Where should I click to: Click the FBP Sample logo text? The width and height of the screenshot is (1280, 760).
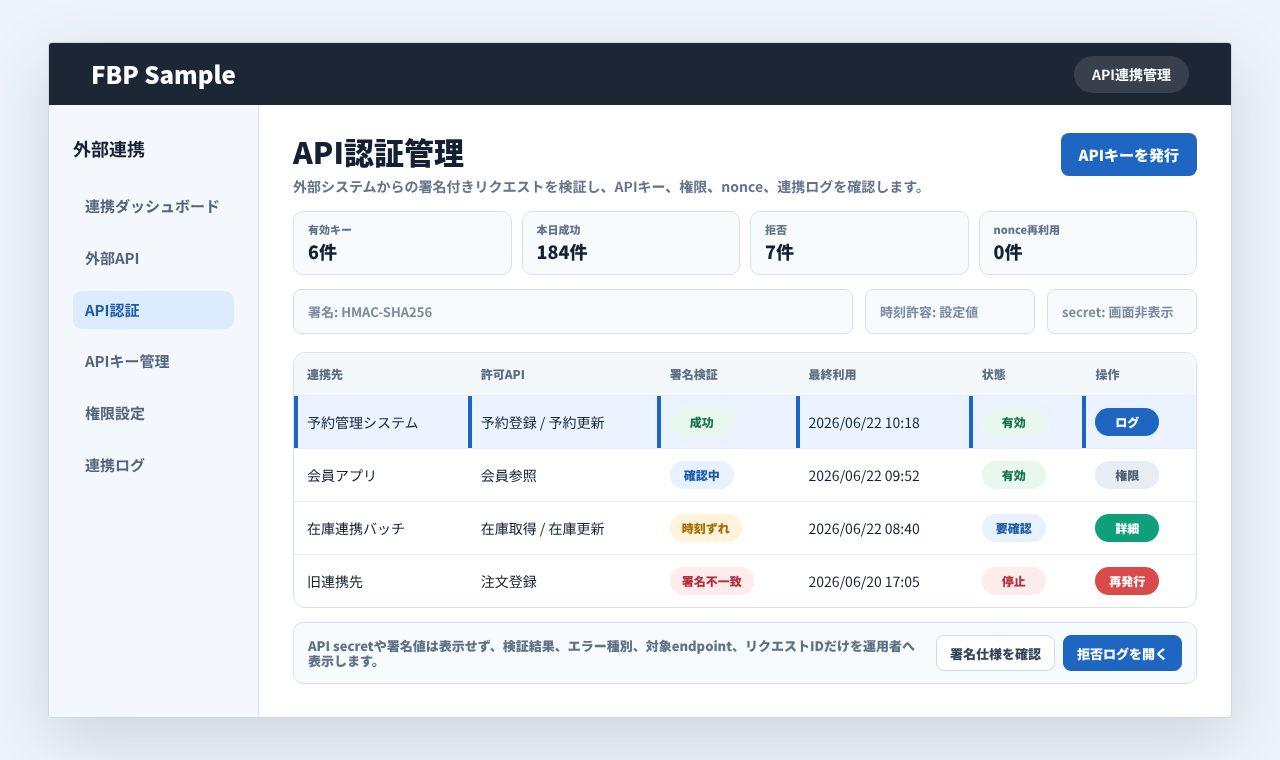(x=163, y=75)
